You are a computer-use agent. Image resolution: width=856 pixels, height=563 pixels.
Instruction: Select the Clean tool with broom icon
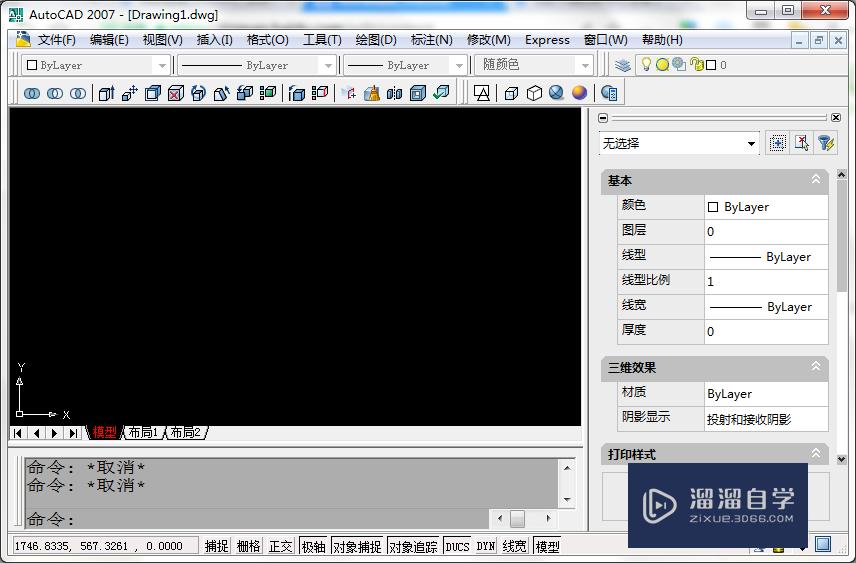click(372, 93)
